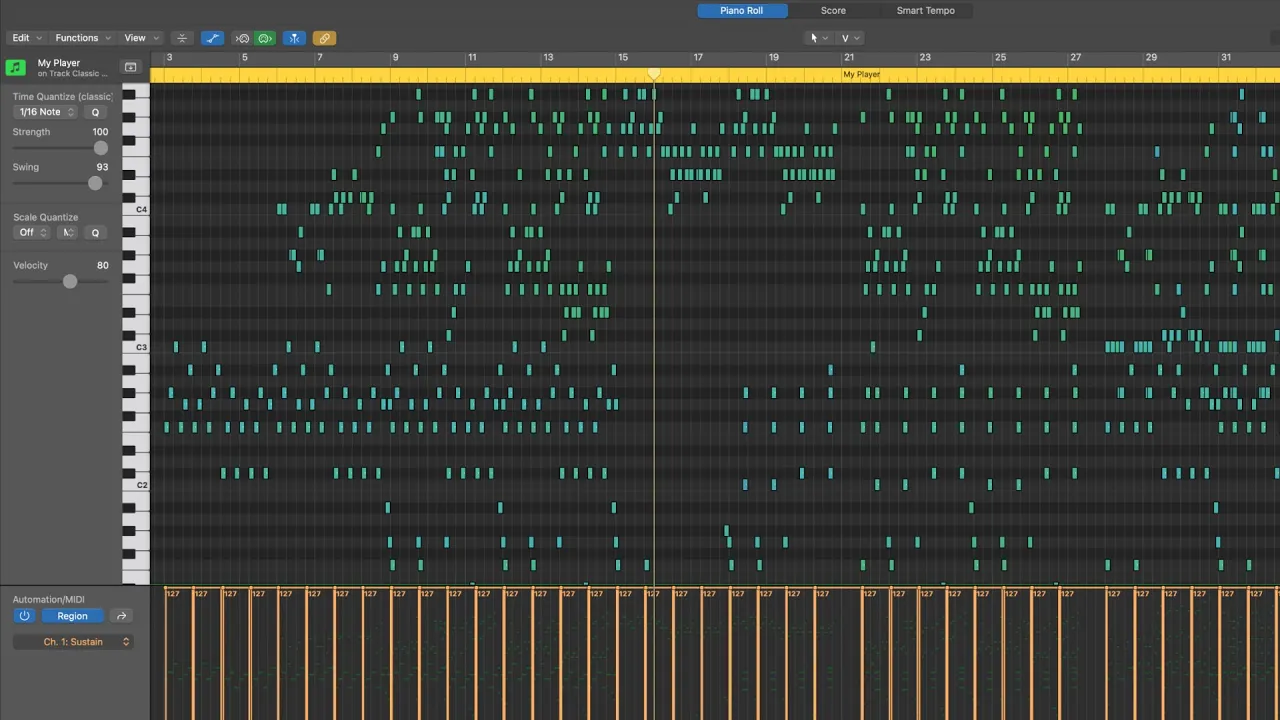Select the Piano Roll tab

[742, 11]
